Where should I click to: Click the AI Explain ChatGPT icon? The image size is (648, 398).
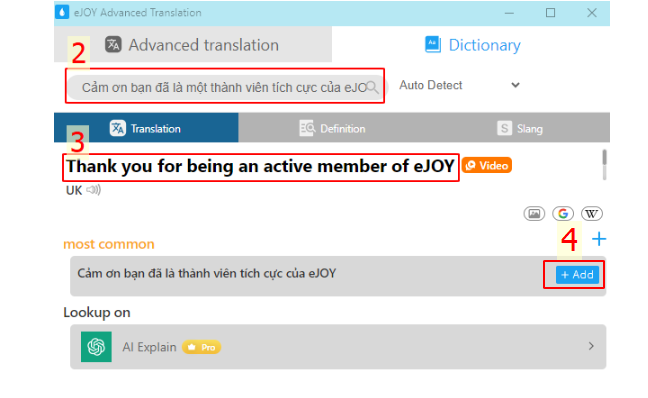point(96,347)
